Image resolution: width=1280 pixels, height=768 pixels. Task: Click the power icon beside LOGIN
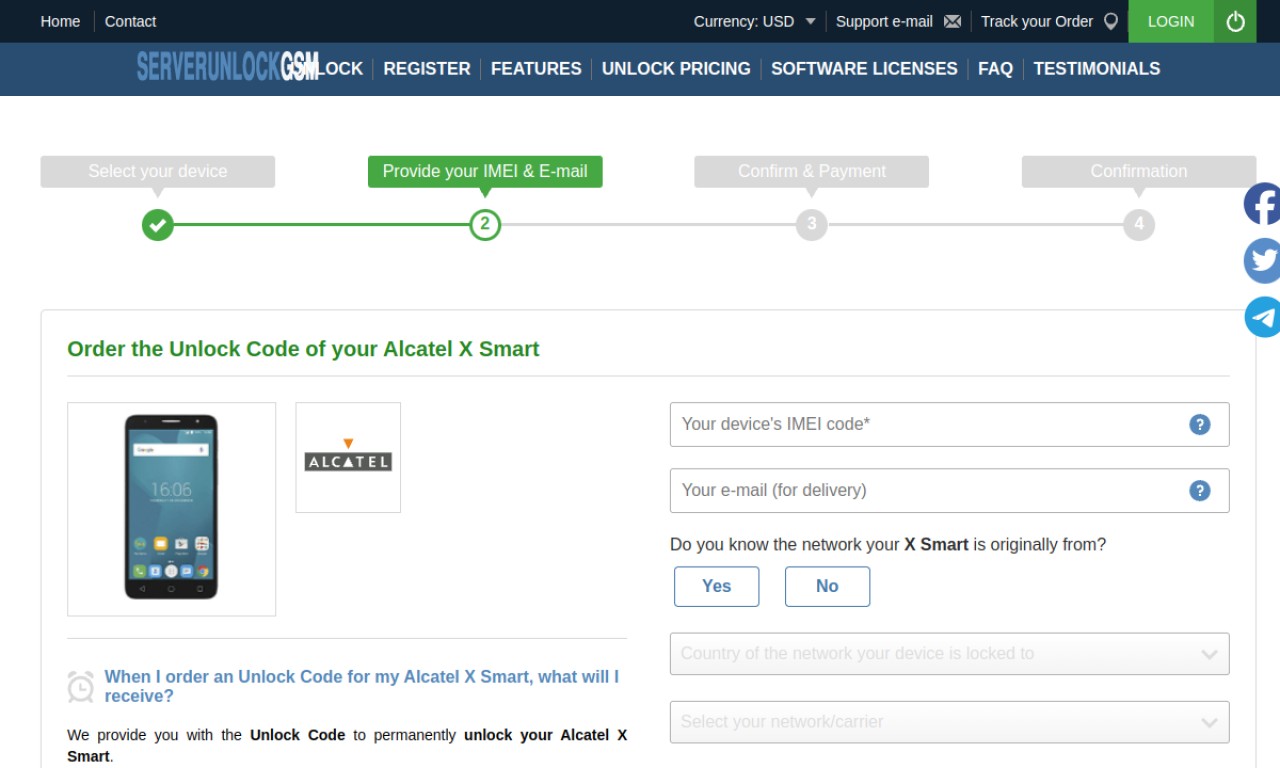tap(1235, 21)
